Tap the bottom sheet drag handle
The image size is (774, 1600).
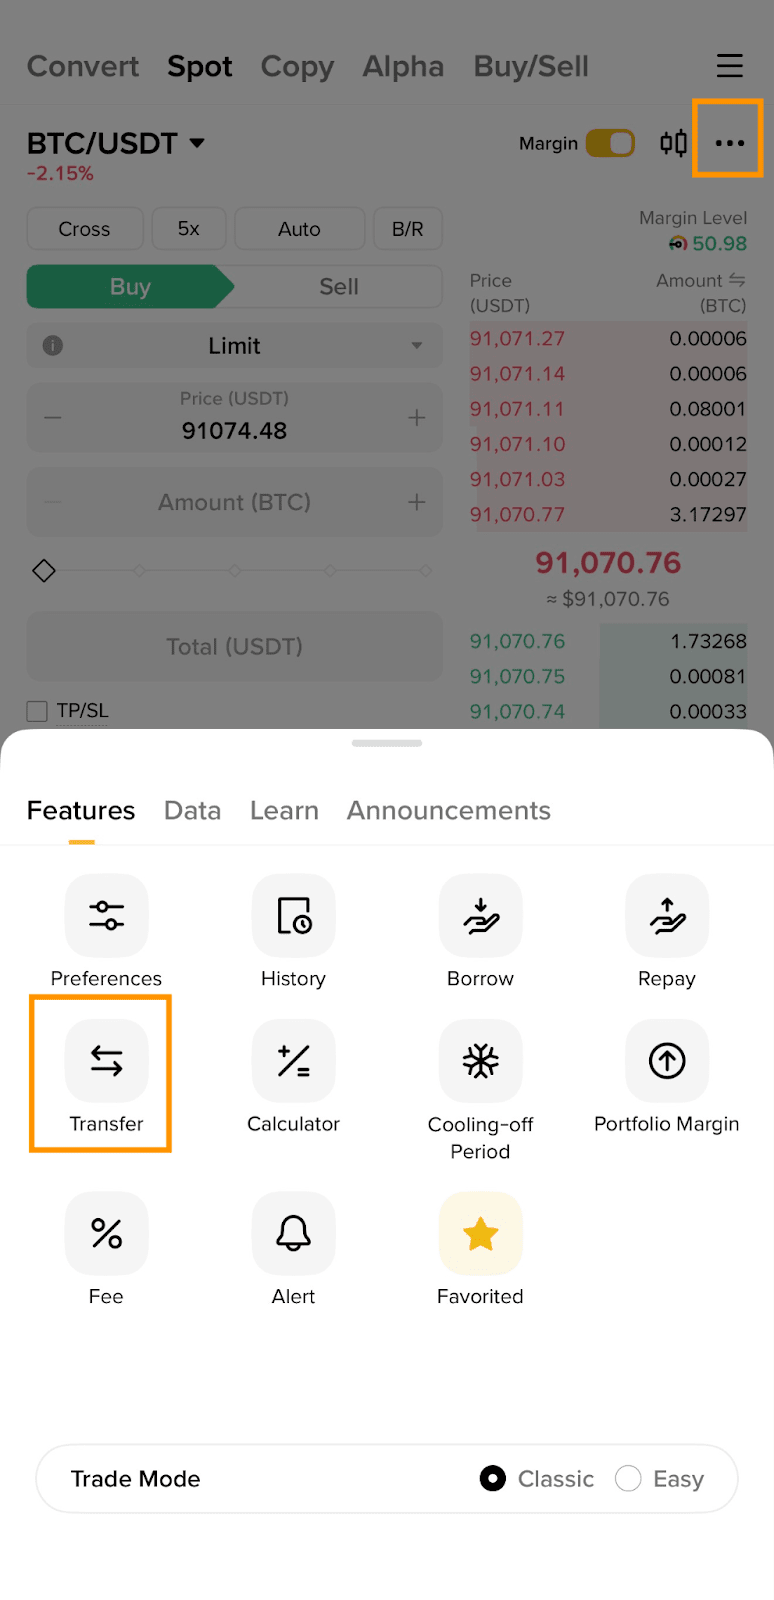[387, 743]
